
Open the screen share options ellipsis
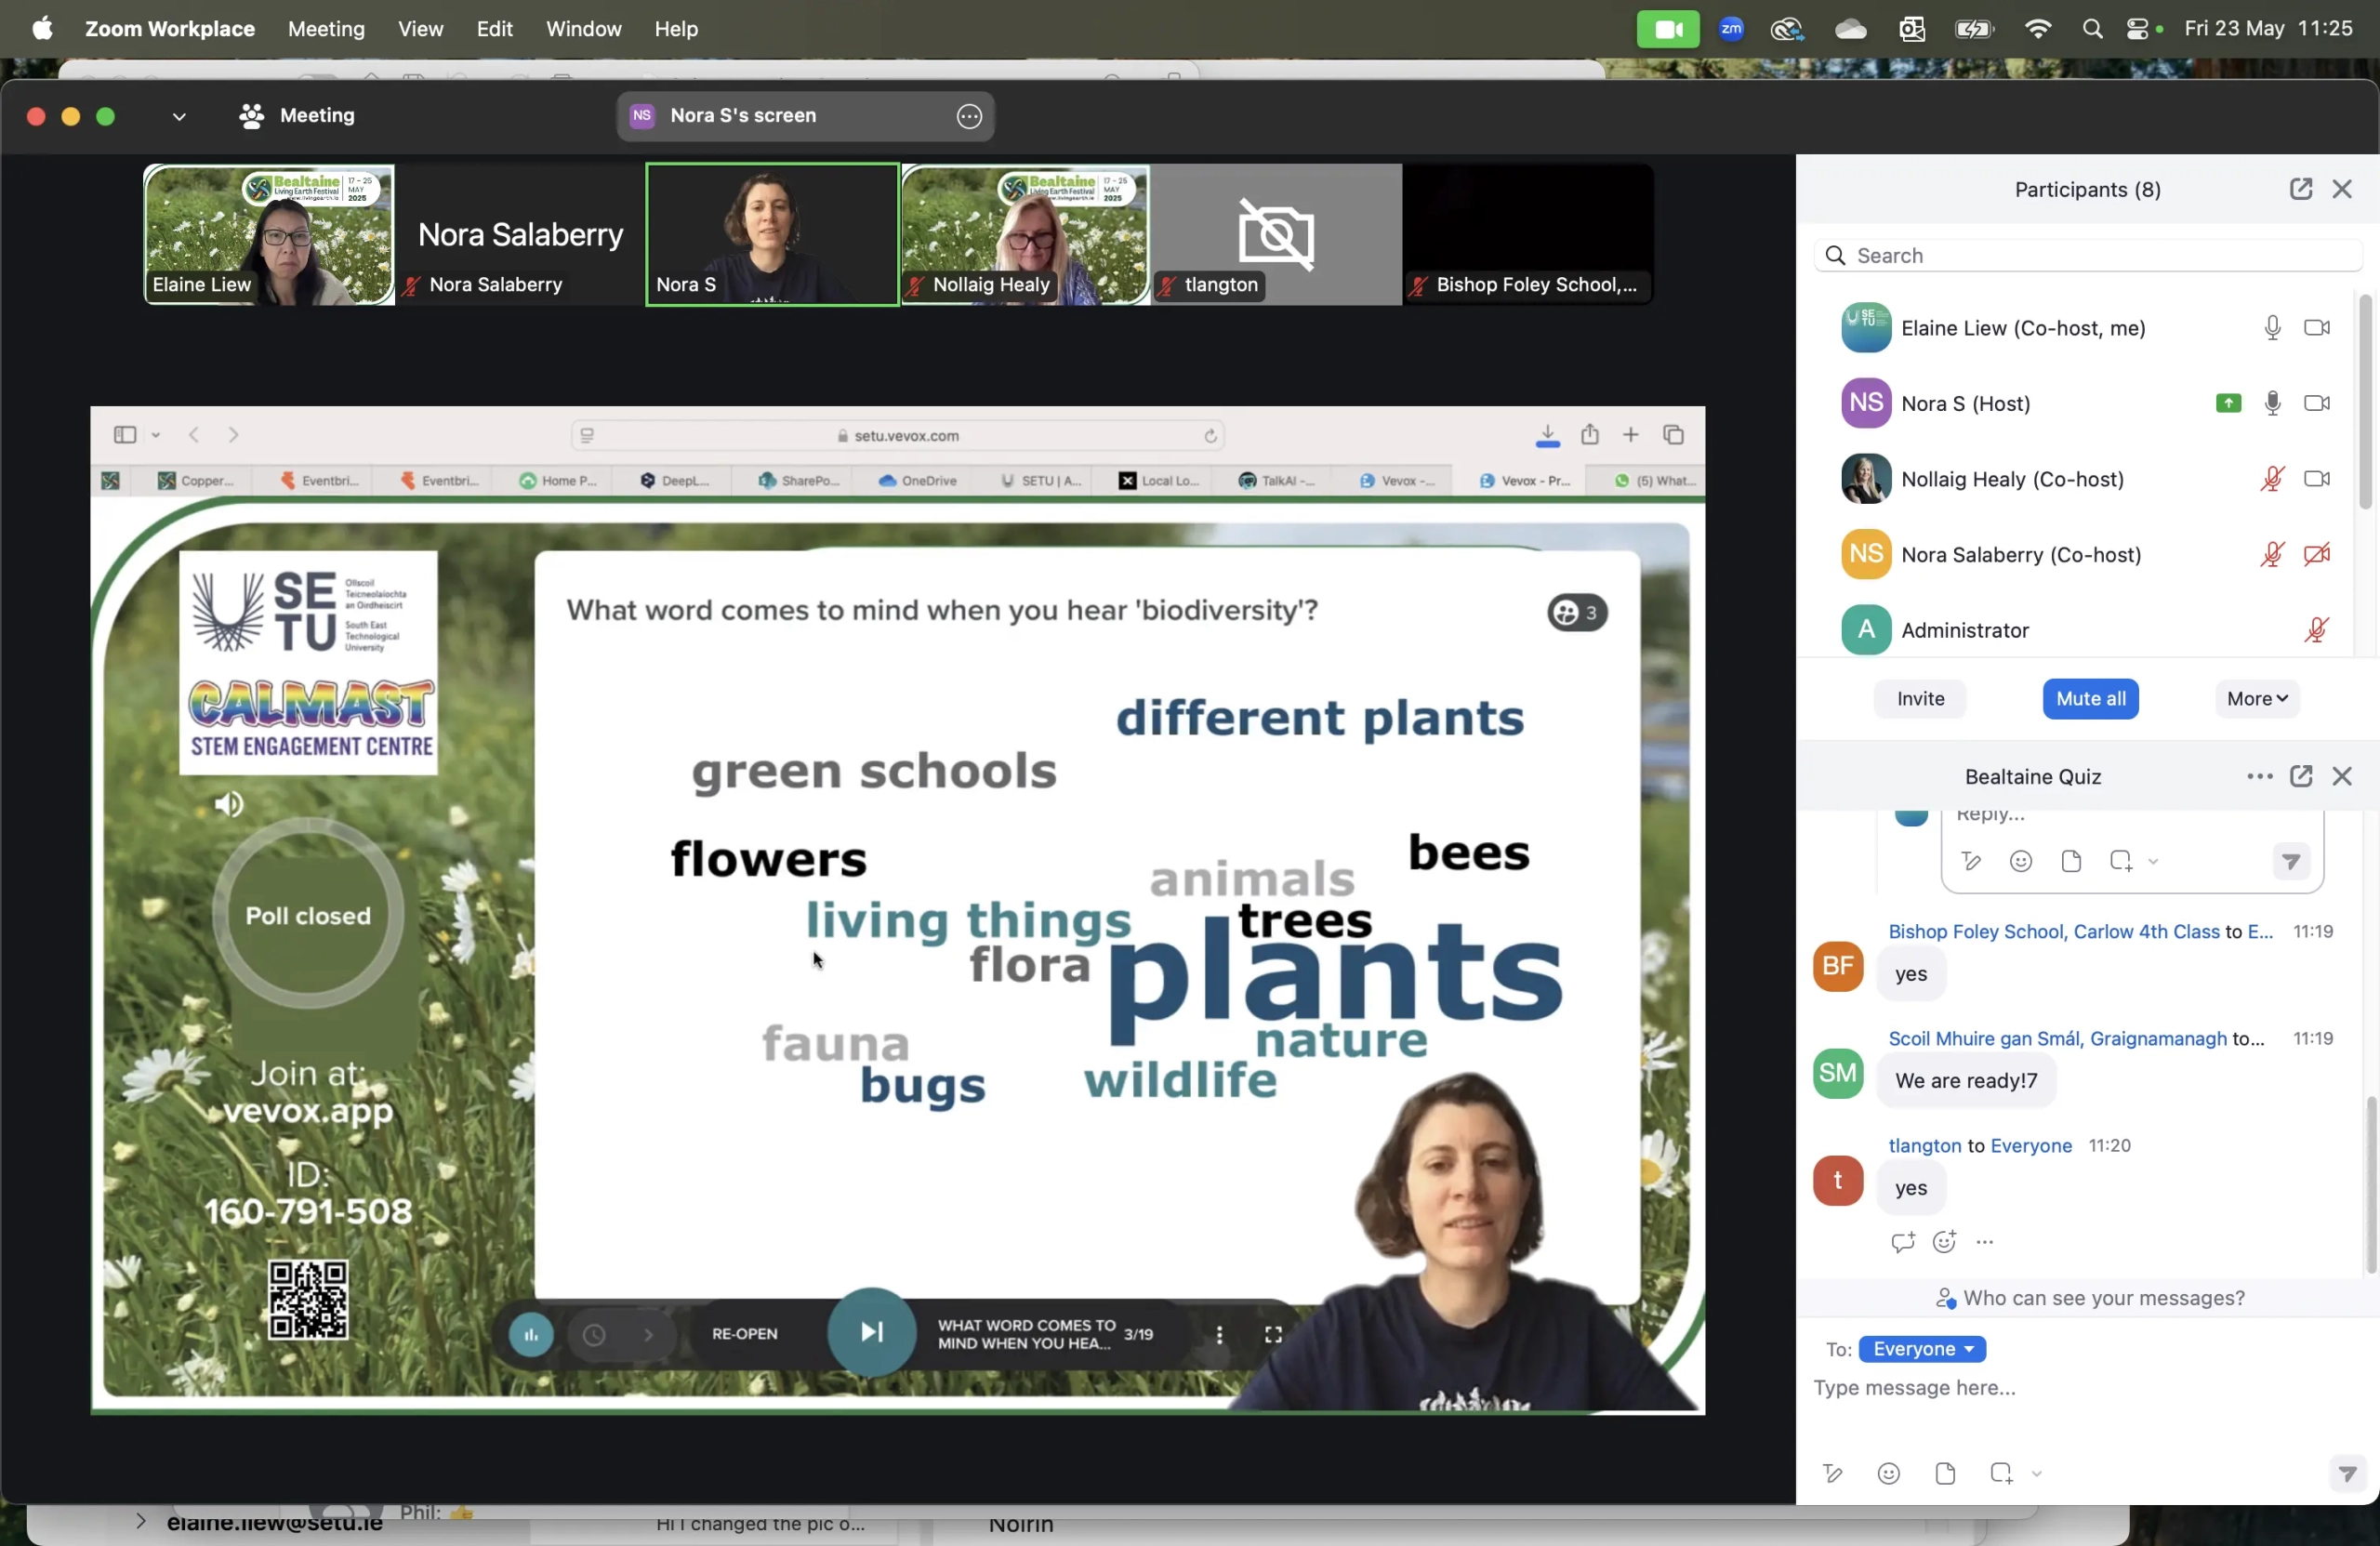pyautogui.click(x=968, y=116)
